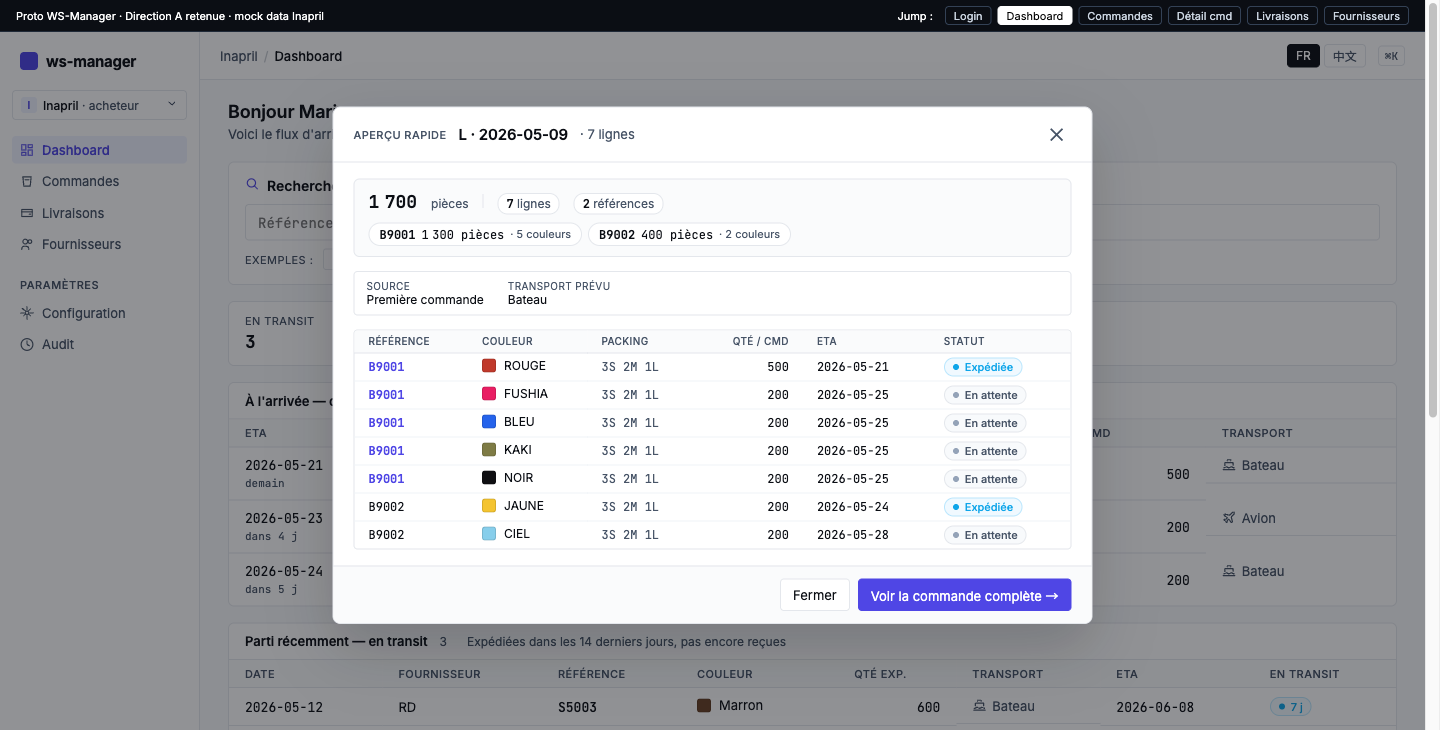Open B9001 reference link in KAKI row

pos(386,451)
